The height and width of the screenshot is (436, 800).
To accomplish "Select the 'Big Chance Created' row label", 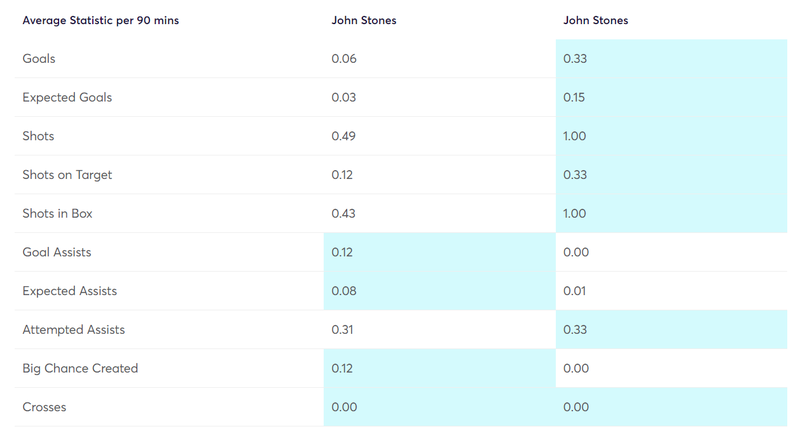I will pos(80,369).
